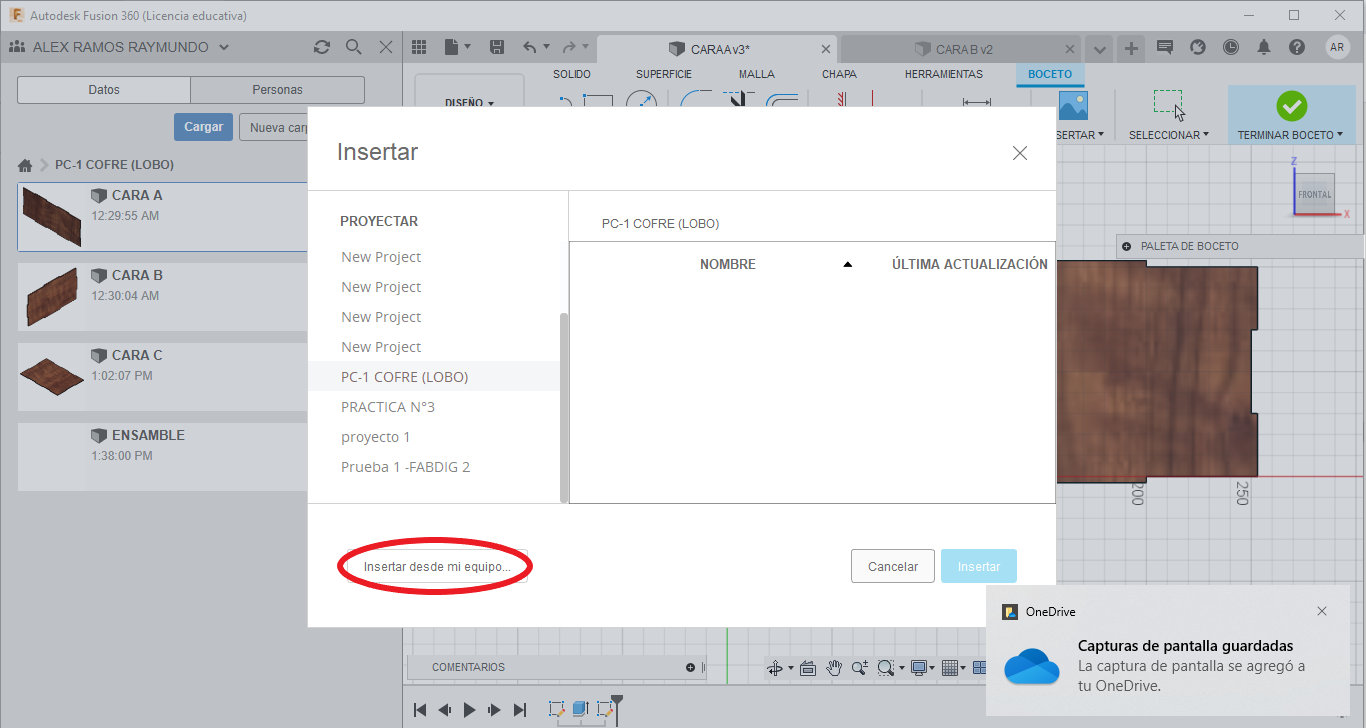Open the SUPERFICIE toolbar tab
This screenshot has height=728, width=1366.
[664, 74]
